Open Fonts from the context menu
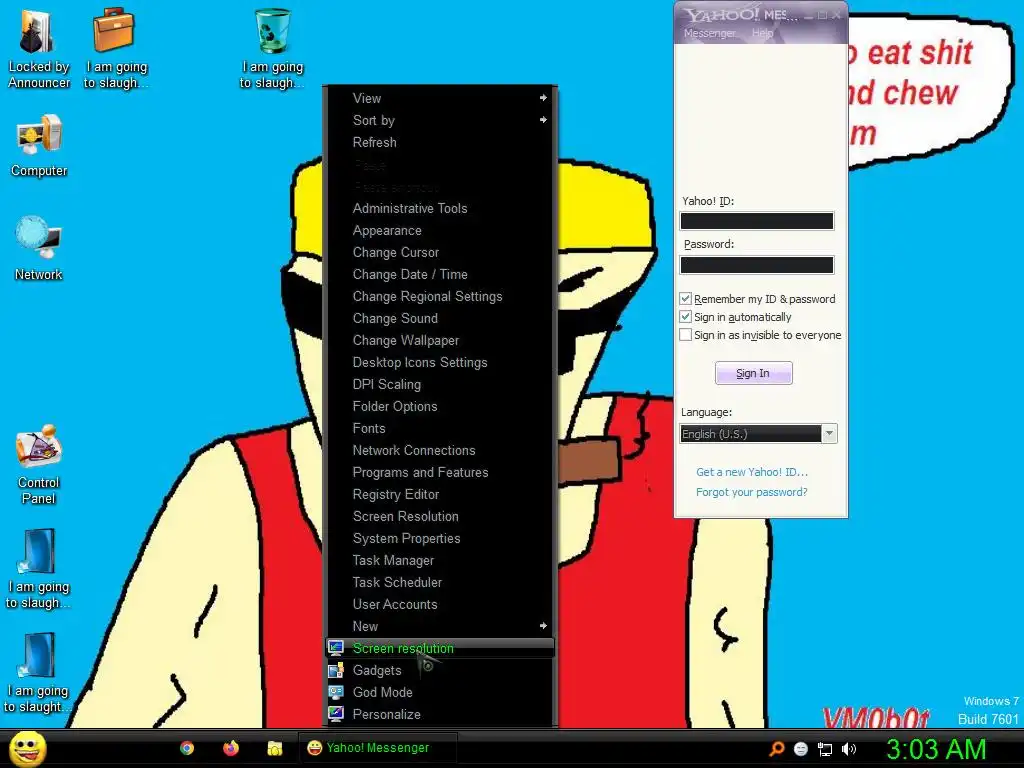This screenshot has width=1024, height=768. click(x=441, y=428)
